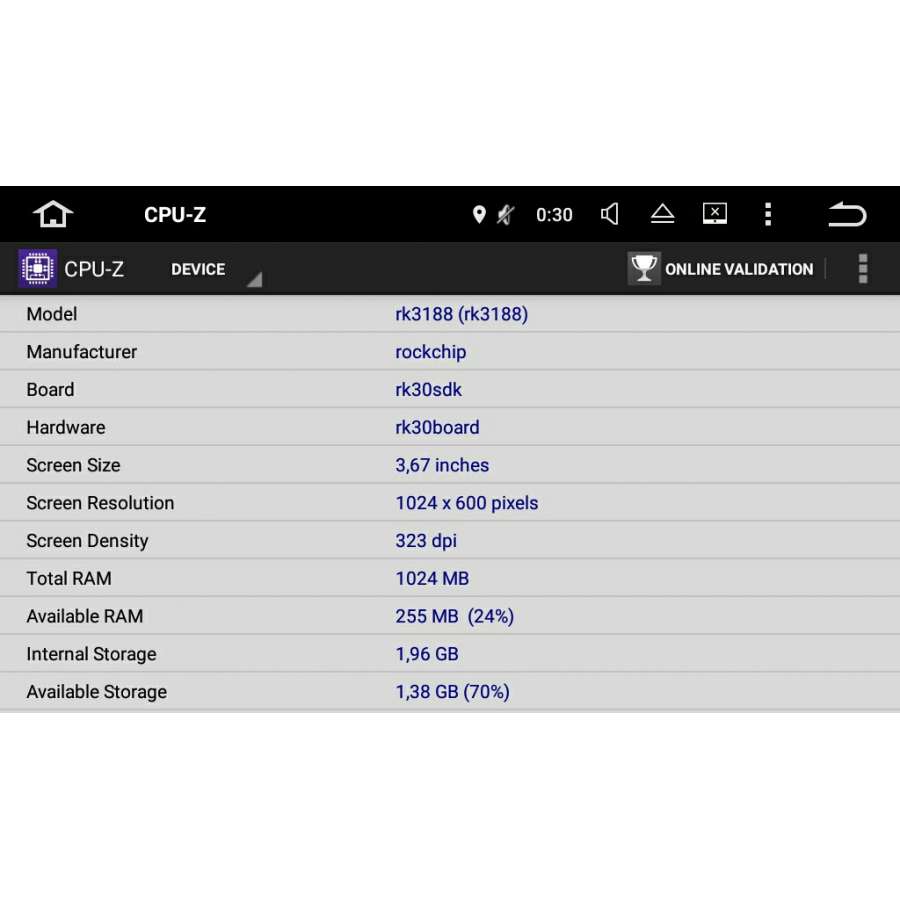Viewport: 900px width, 900px height.
Task: Tap the CPU-Z chip app icon
Action: [x=37, y=268]
